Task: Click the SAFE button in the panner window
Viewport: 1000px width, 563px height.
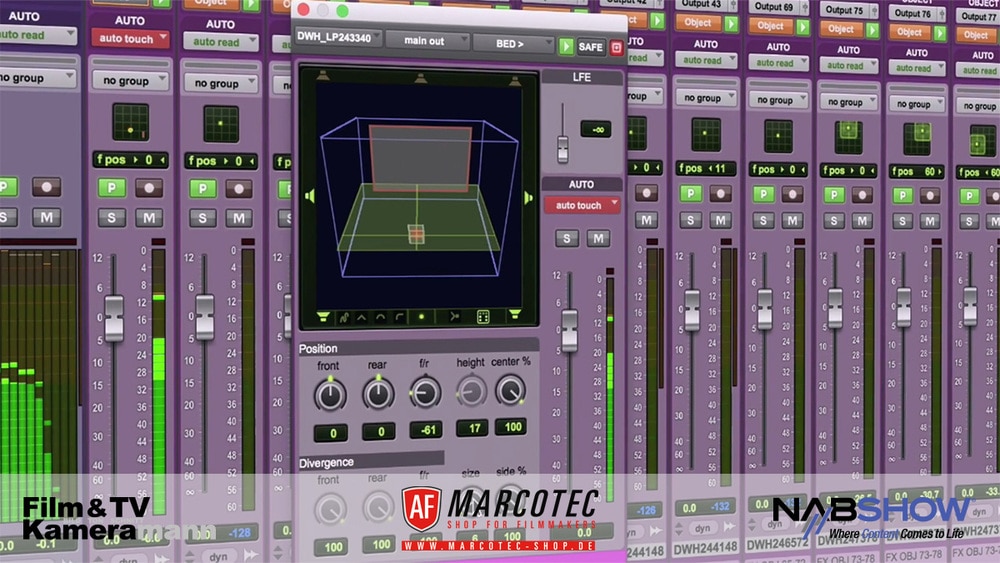Action: (x=591, y=47)
